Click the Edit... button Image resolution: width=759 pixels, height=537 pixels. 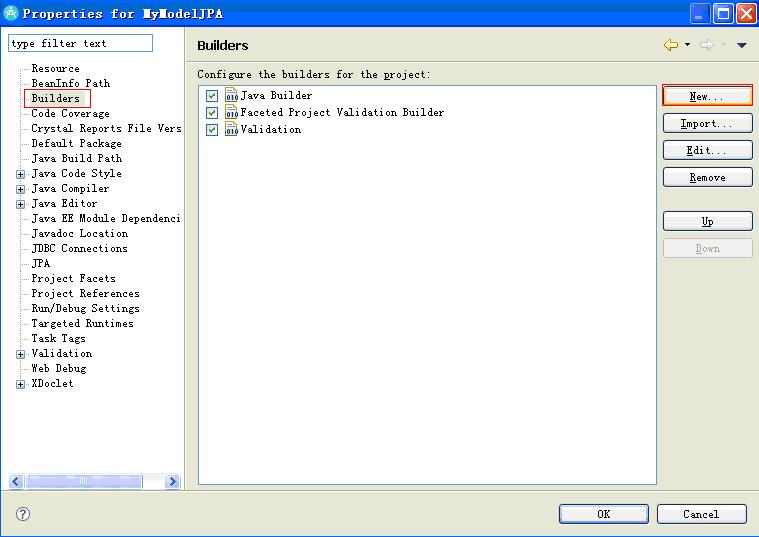(x=707, y=150)
